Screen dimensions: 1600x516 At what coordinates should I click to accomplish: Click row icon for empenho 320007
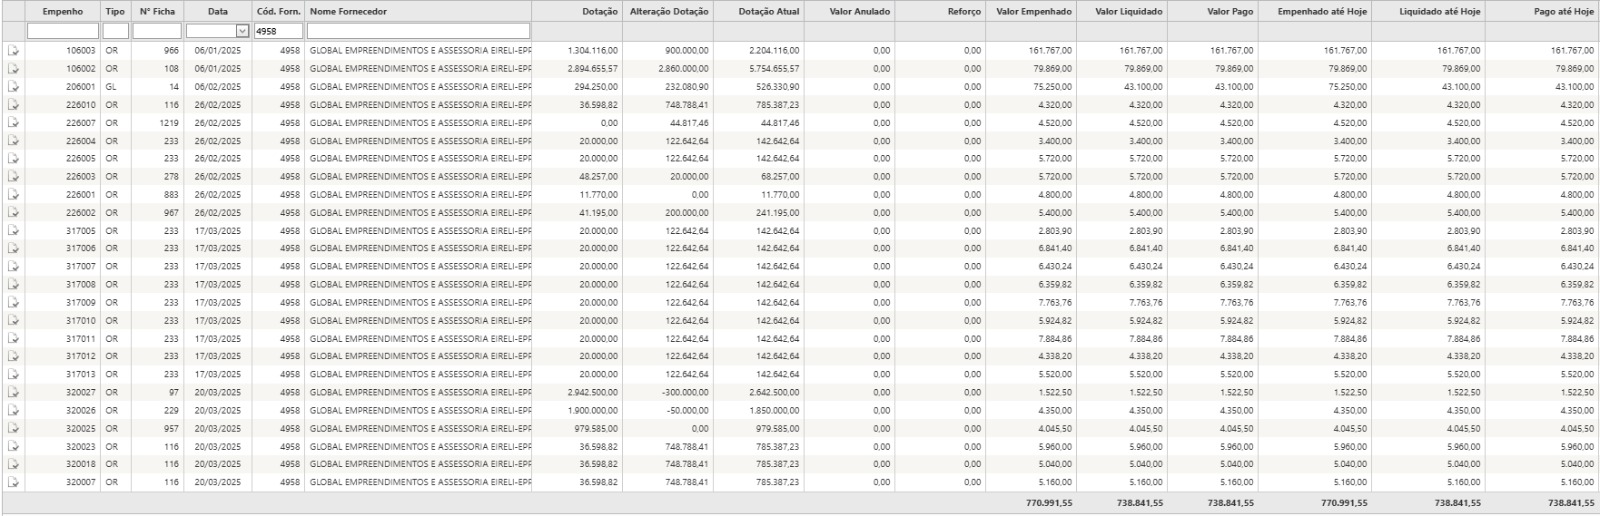(x=13, y=482)
